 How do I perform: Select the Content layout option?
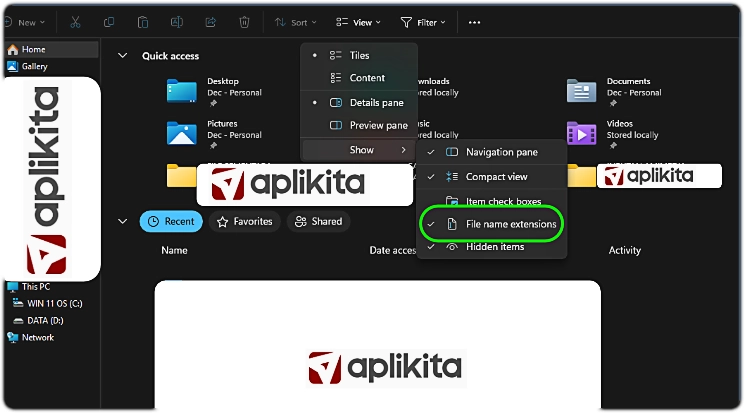[359, 78]
